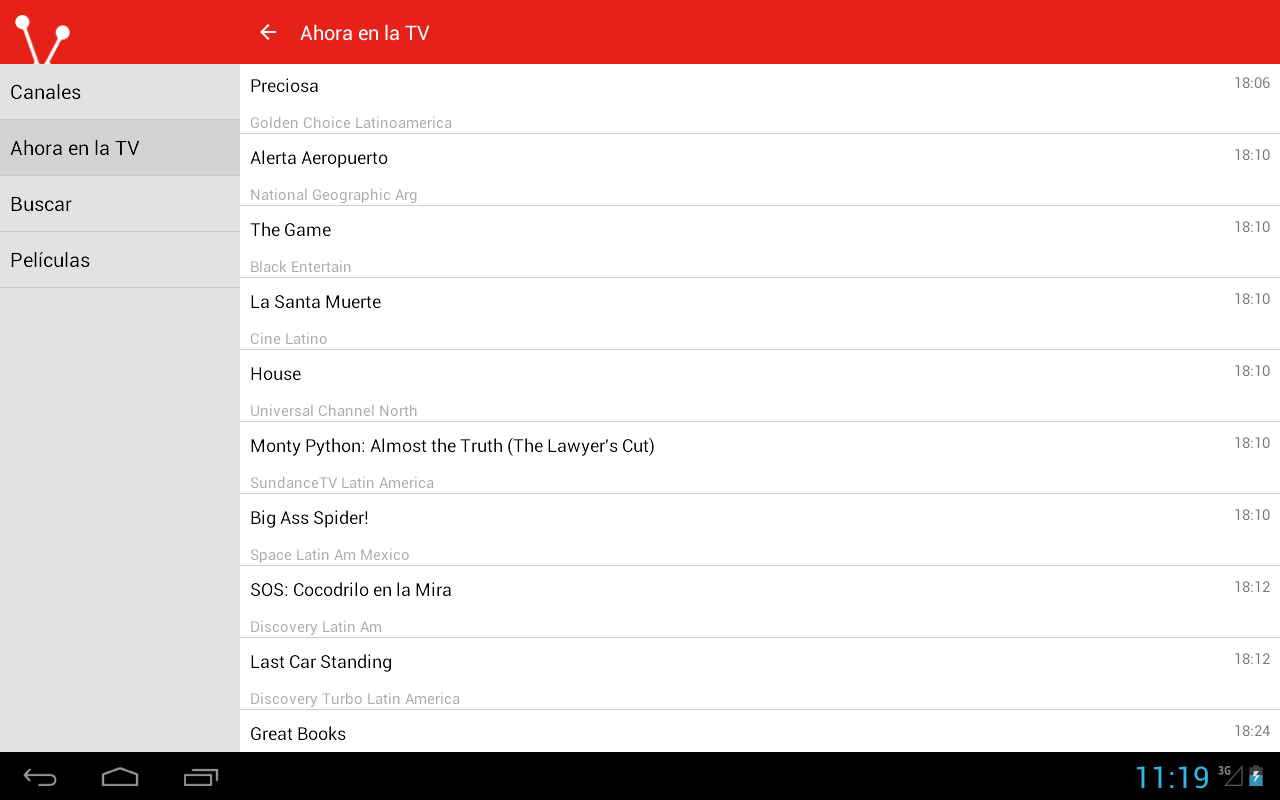This screenshot has width=1280, height=800.
Task: Tap National Geographic Arg channel label
Action: pos(334,195)
